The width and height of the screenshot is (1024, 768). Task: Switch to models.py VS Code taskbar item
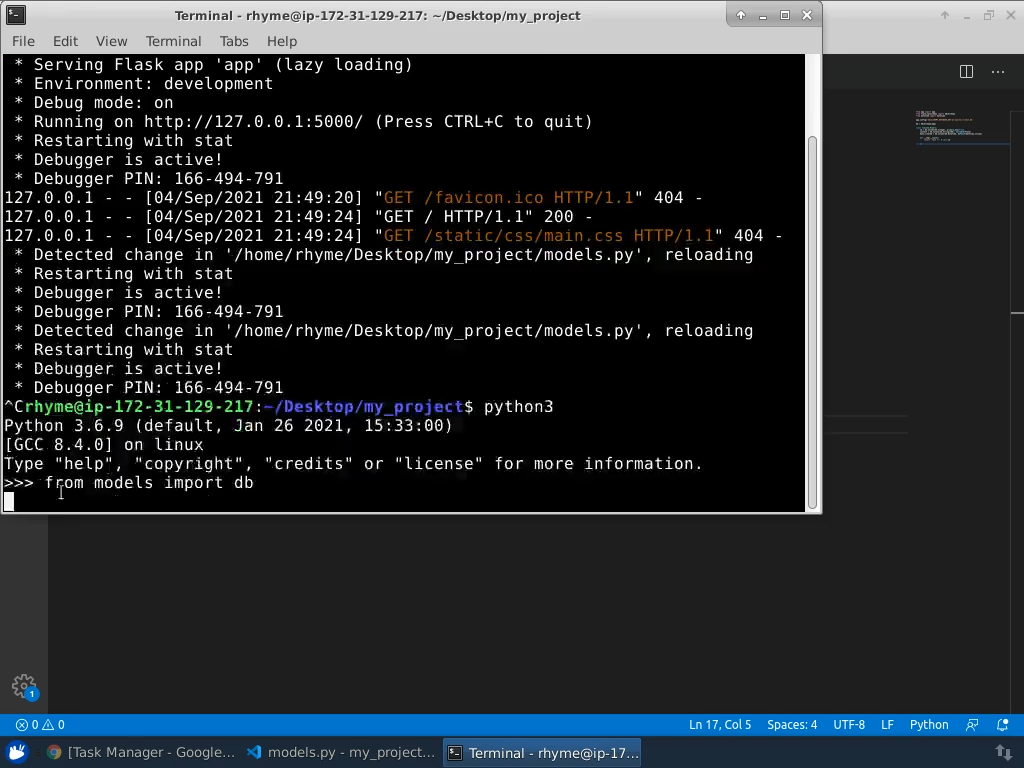click(341, 752)
